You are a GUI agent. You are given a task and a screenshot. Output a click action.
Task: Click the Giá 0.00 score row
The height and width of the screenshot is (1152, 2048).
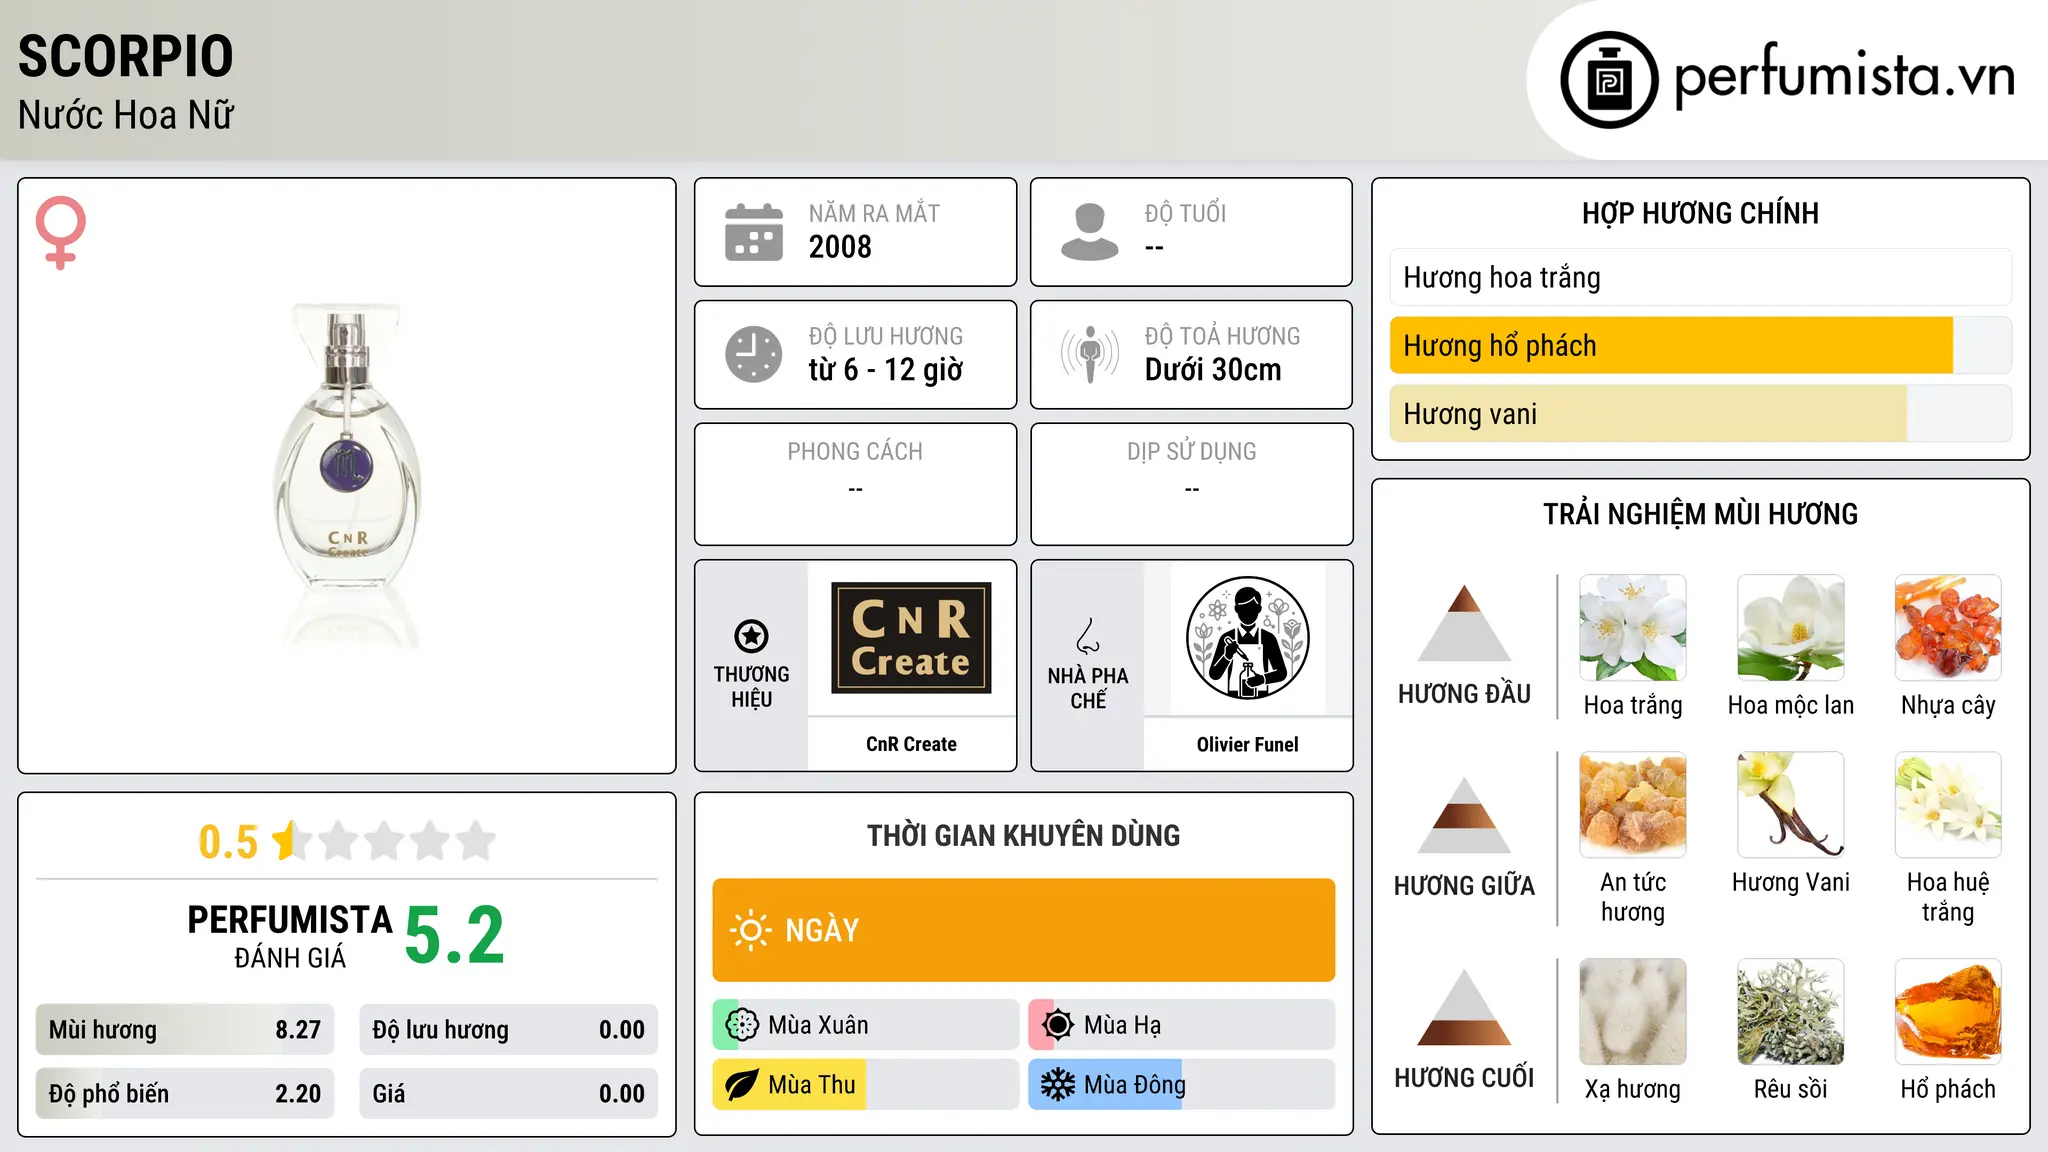click(x=508, y=1094)
